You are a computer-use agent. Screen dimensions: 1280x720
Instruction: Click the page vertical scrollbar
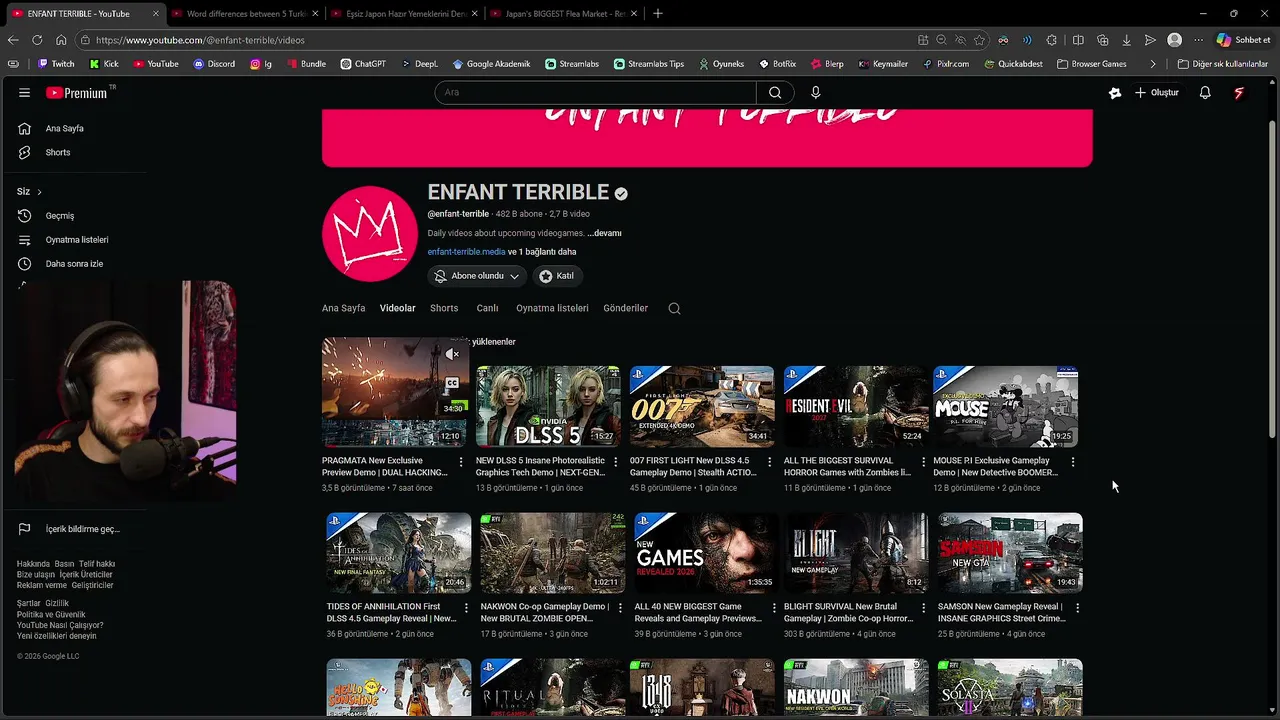(x=1272, y=280)
